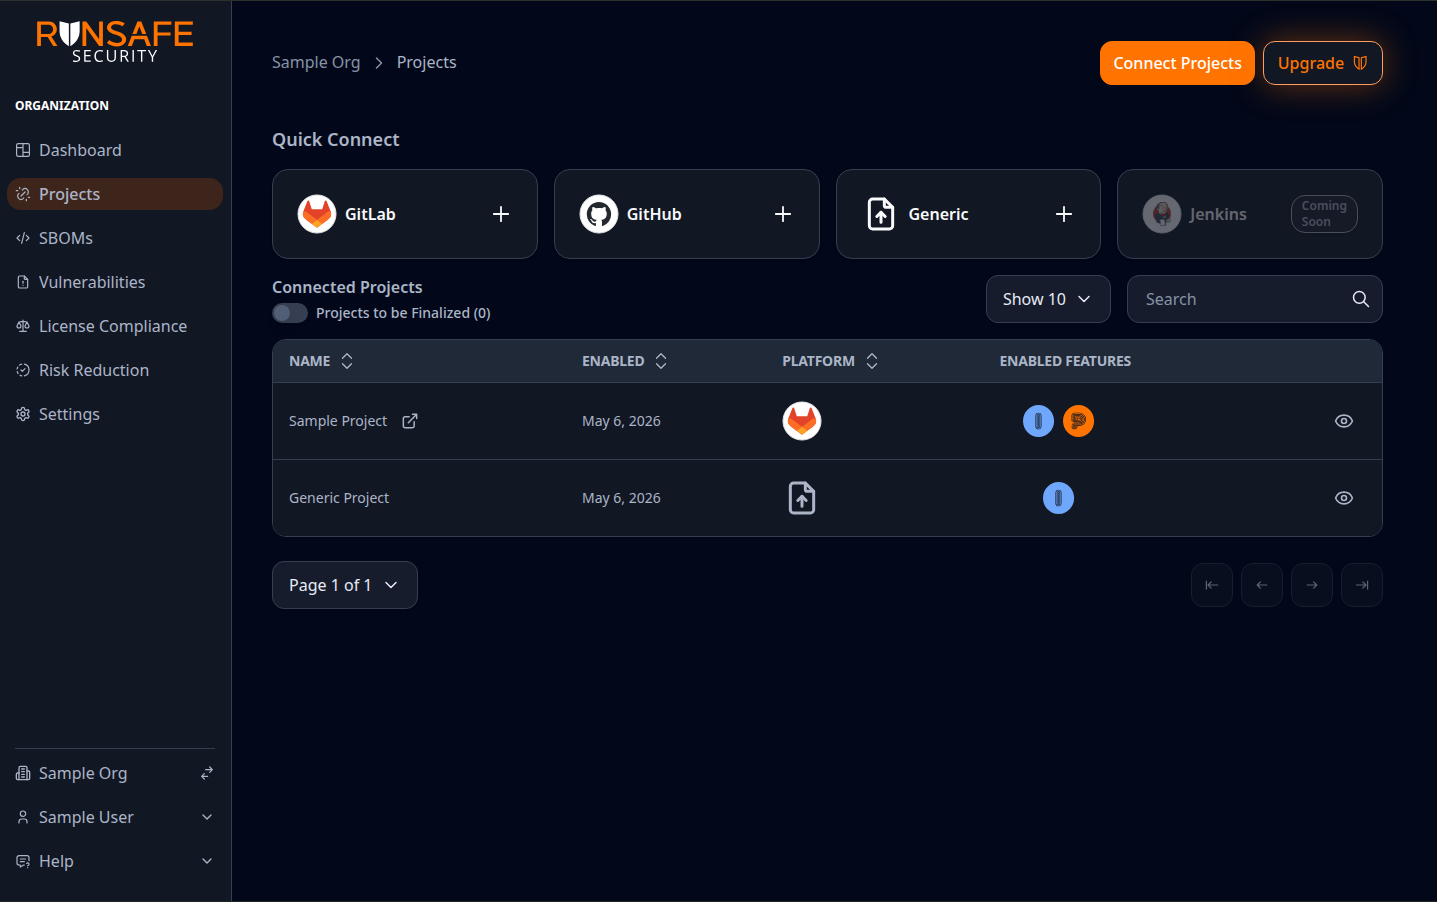Click Projects breadcrumb
The height and width of the screenshot is (902, 1437).
426,62
